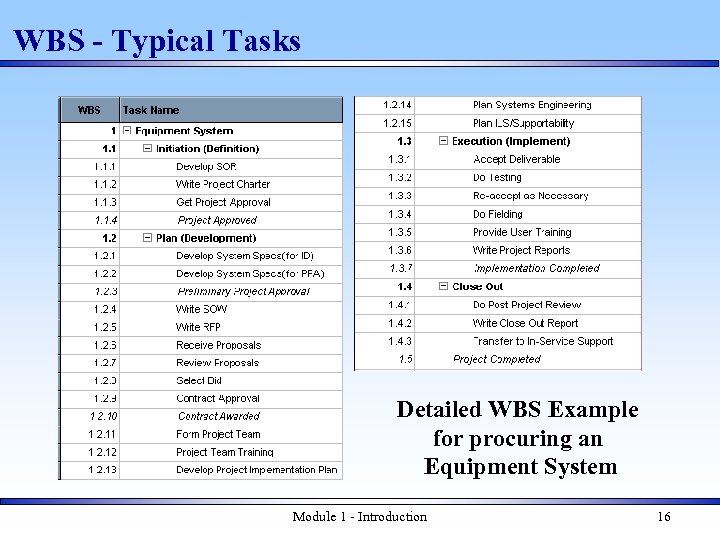Image resolution: width=720 pixels, height=540 pixels.
Task: Click slide number 16 in footer
Action: tap(664, 517)
